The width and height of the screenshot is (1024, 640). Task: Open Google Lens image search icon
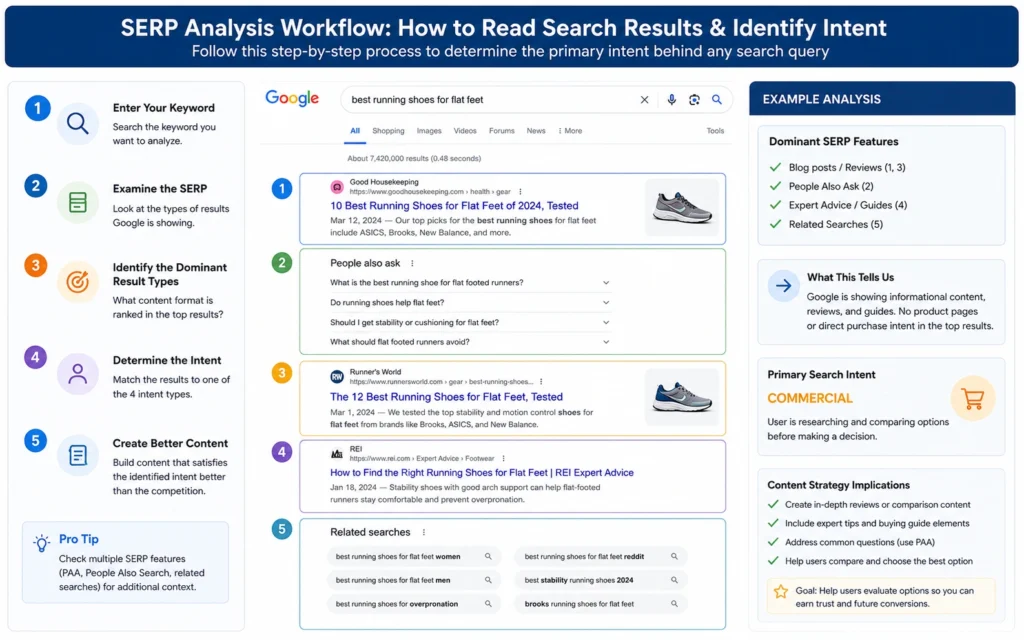pyautogui.click(x=694, y=100)
